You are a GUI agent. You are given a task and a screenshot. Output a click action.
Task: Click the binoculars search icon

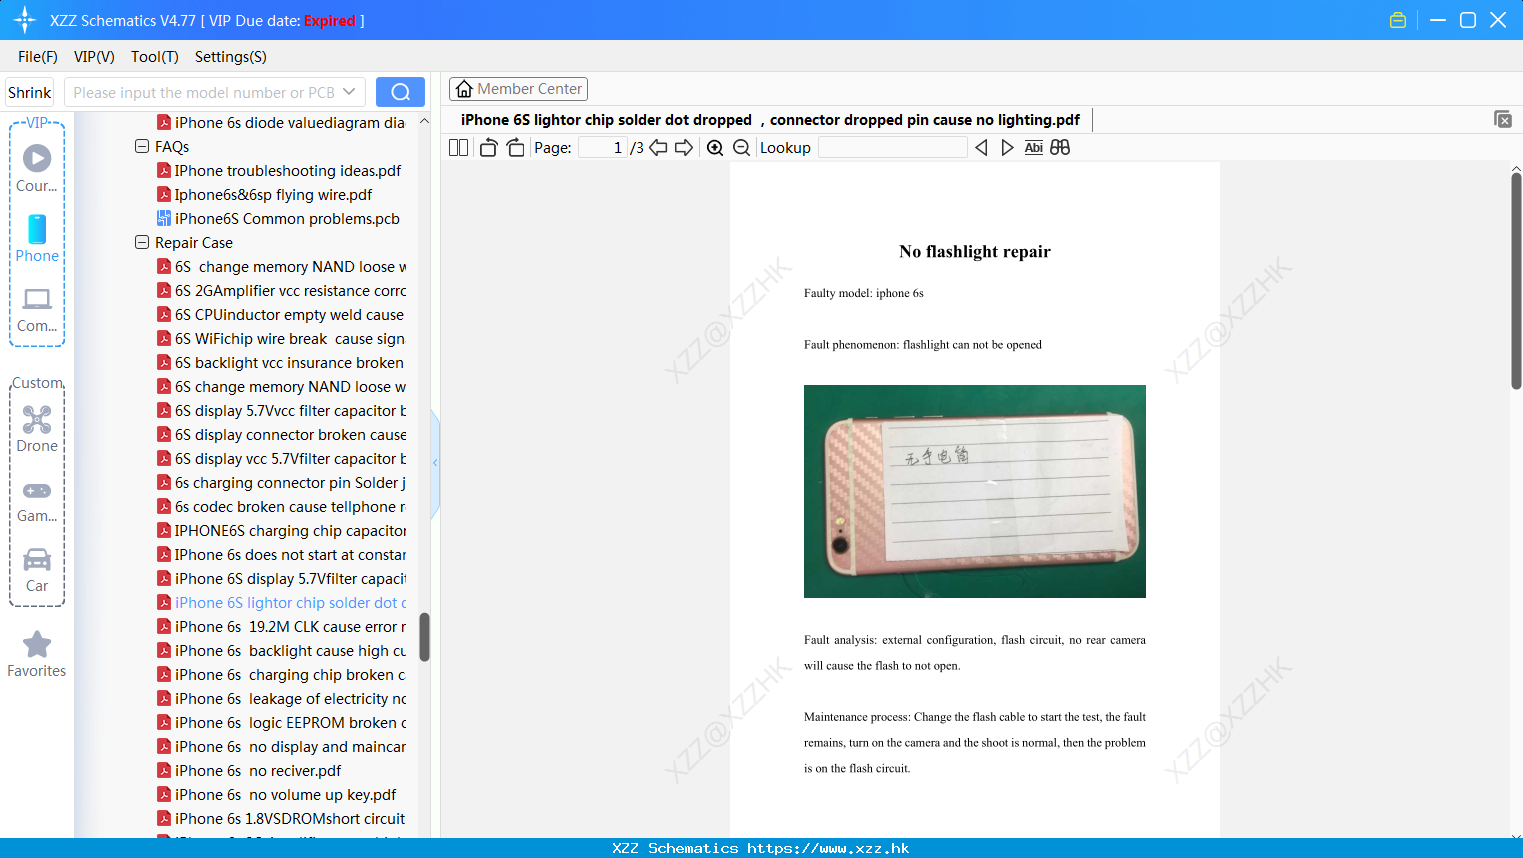[1060, 148]
